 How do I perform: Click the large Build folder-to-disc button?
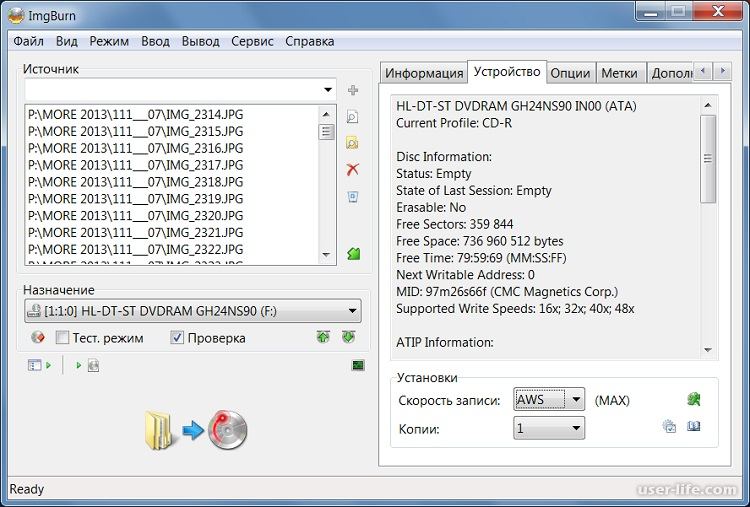pos(196,429)
